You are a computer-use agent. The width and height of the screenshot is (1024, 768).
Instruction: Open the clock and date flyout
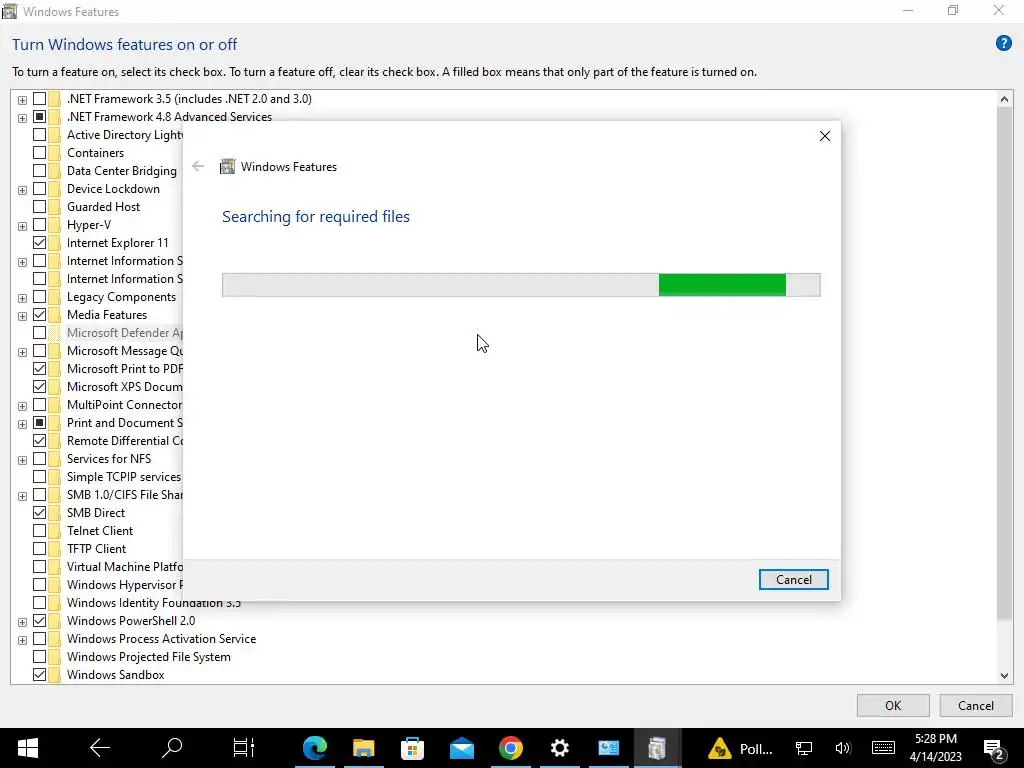pos(935,748)
